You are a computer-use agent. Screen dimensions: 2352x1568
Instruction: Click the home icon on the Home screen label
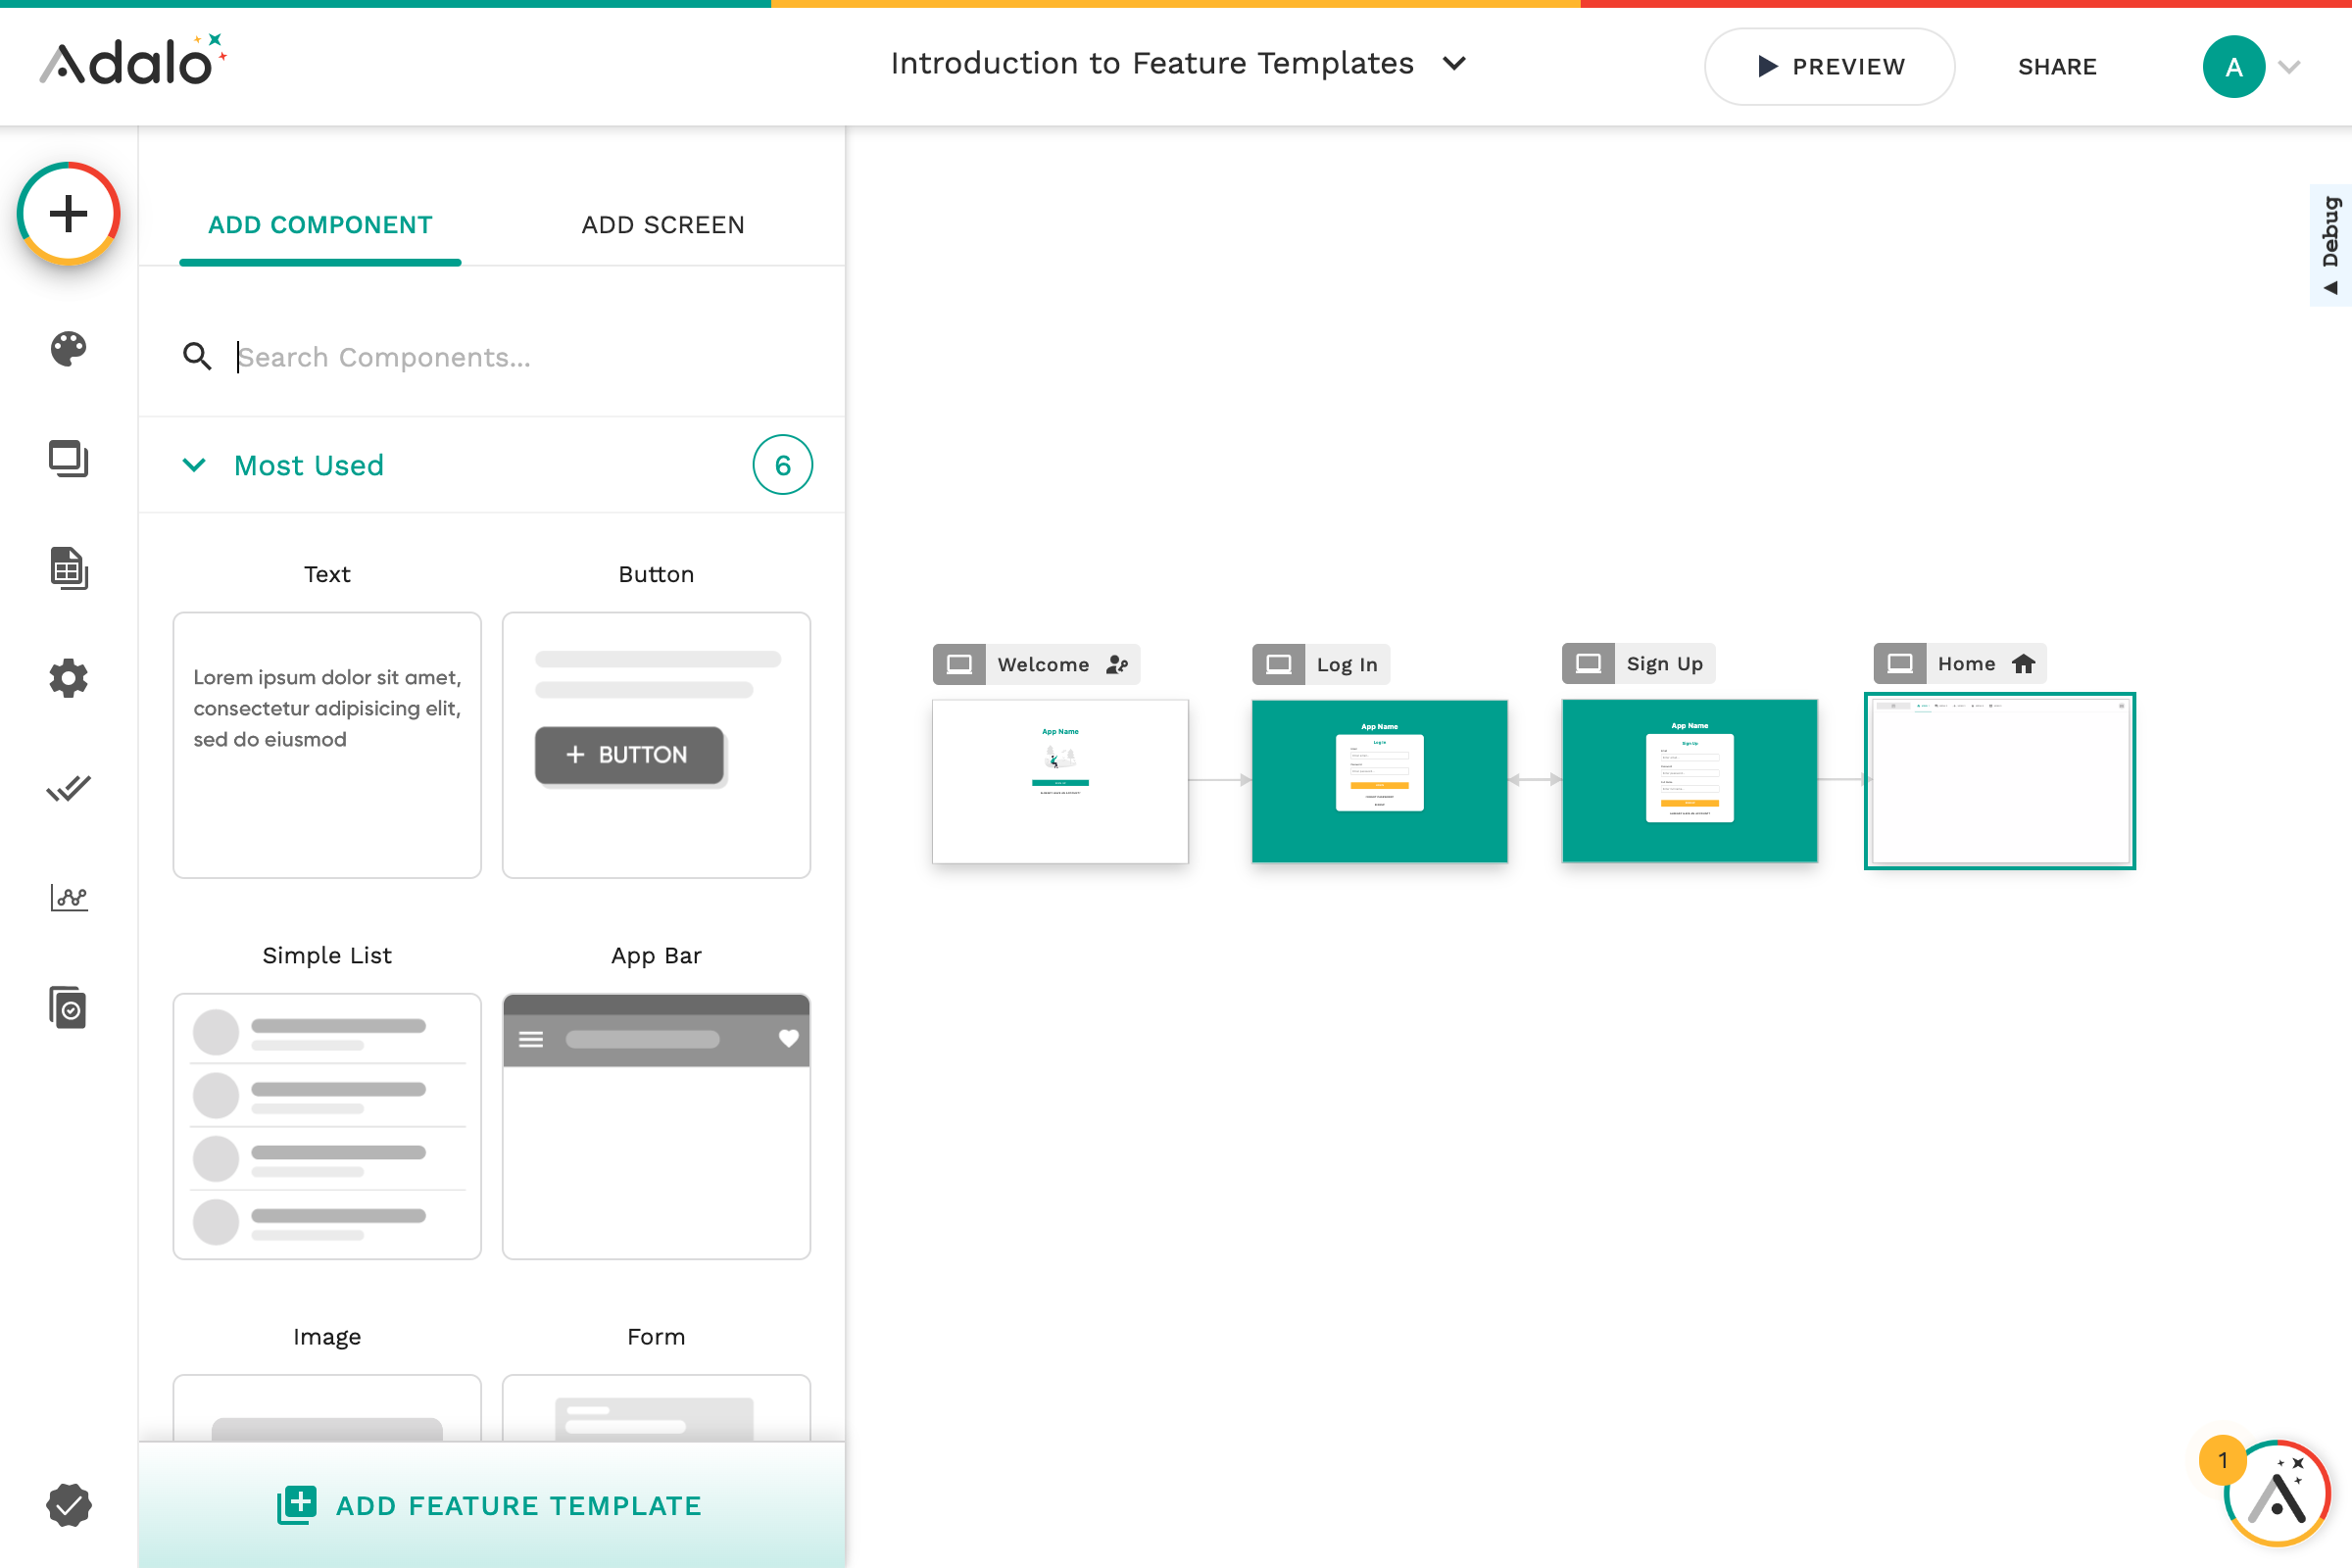coord(2022,663)
